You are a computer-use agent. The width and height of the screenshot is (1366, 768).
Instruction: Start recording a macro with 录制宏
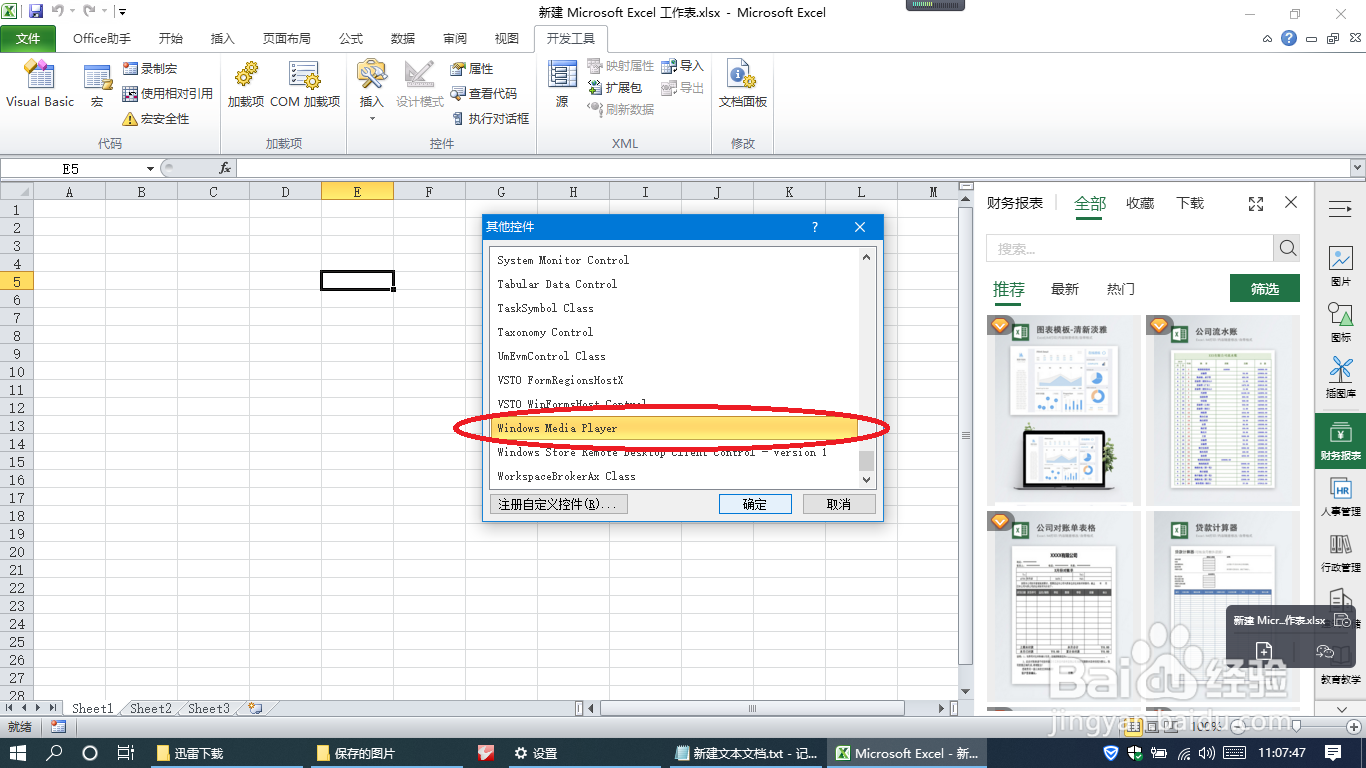click(150, 69)
